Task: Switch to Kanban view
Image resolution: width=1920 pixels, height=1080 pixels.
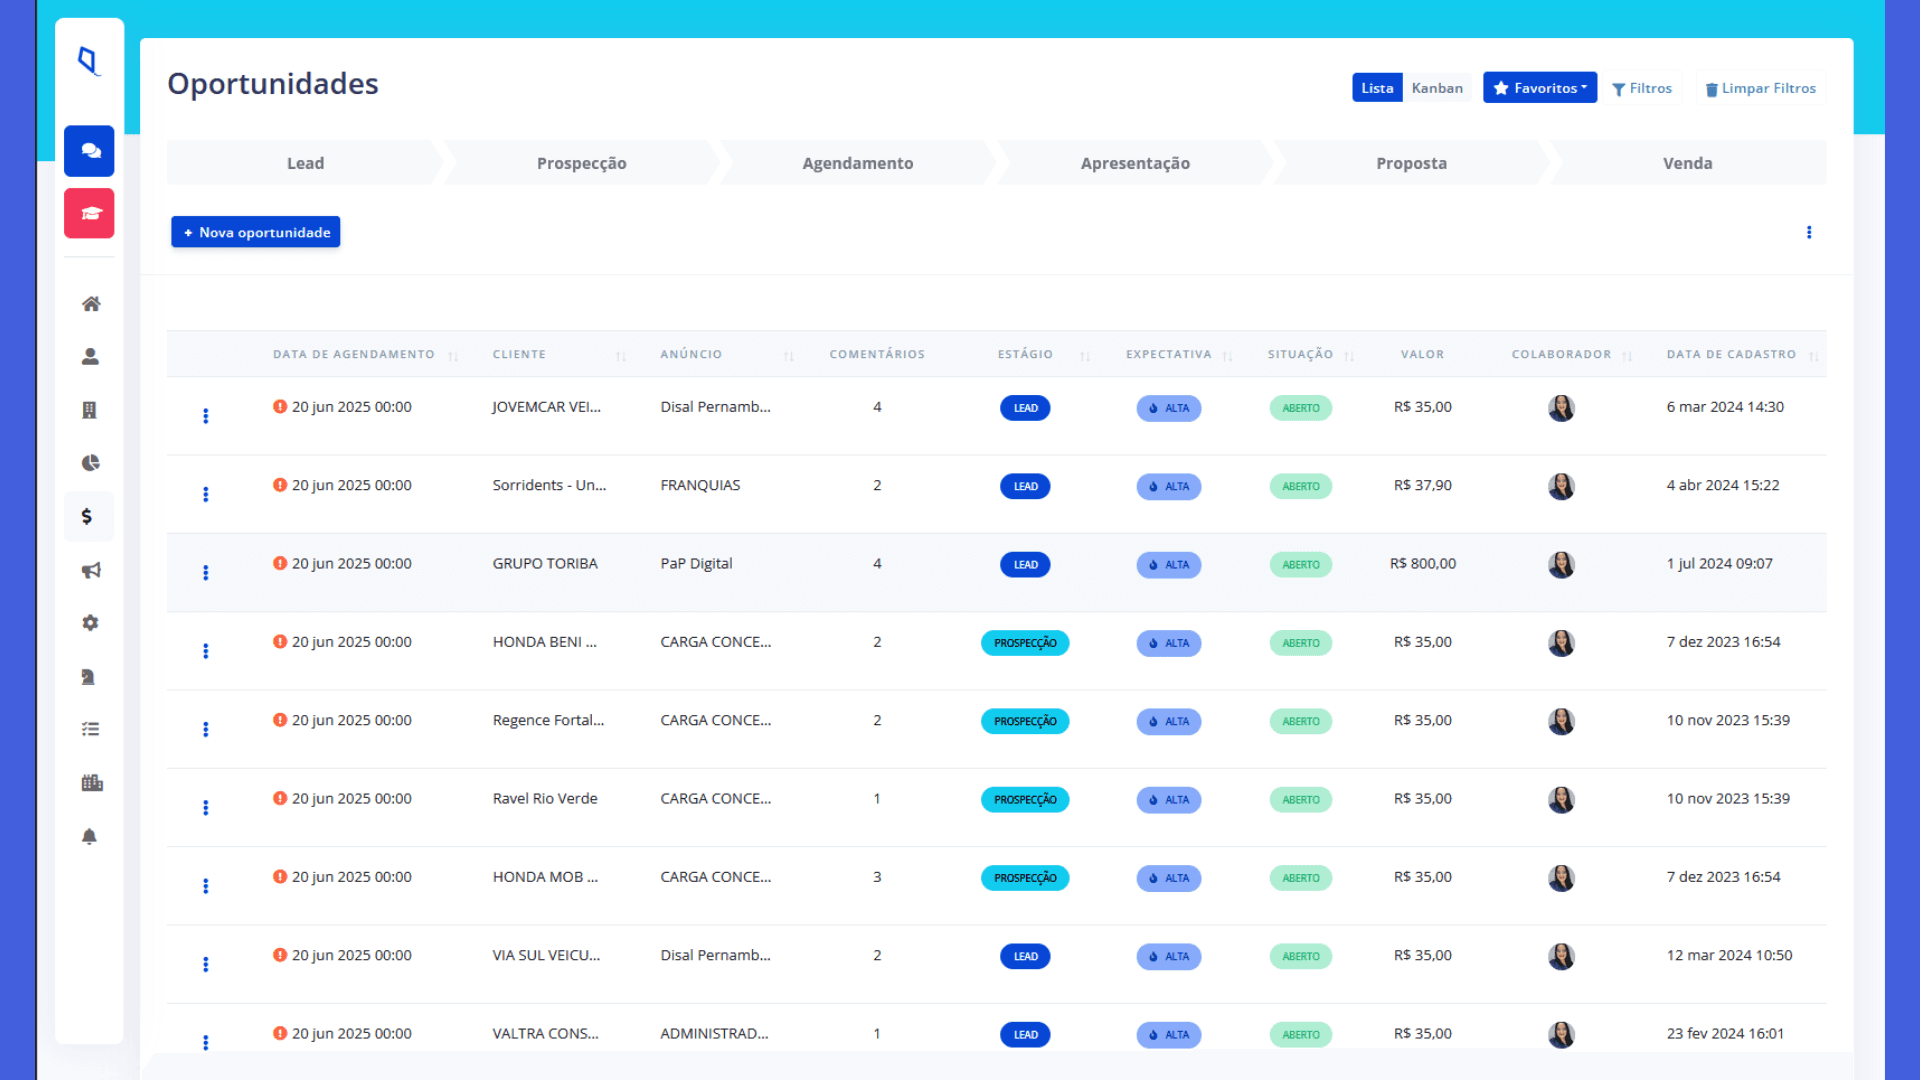Action: [1437, 88]
